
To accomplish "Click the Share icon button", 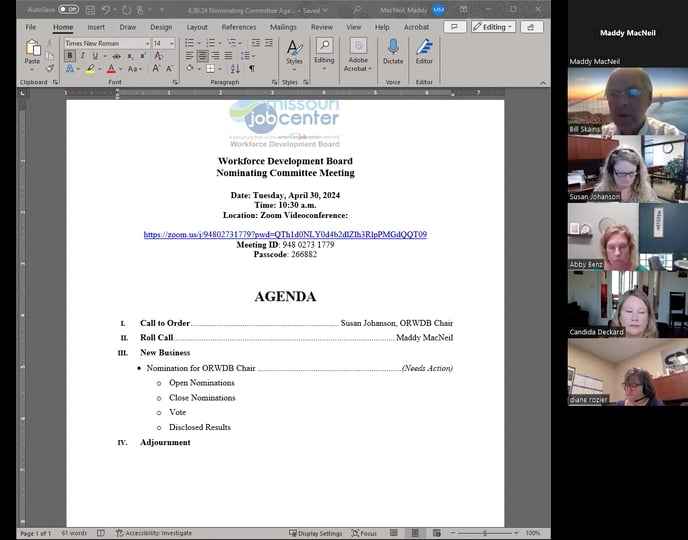I will [531, 27].
